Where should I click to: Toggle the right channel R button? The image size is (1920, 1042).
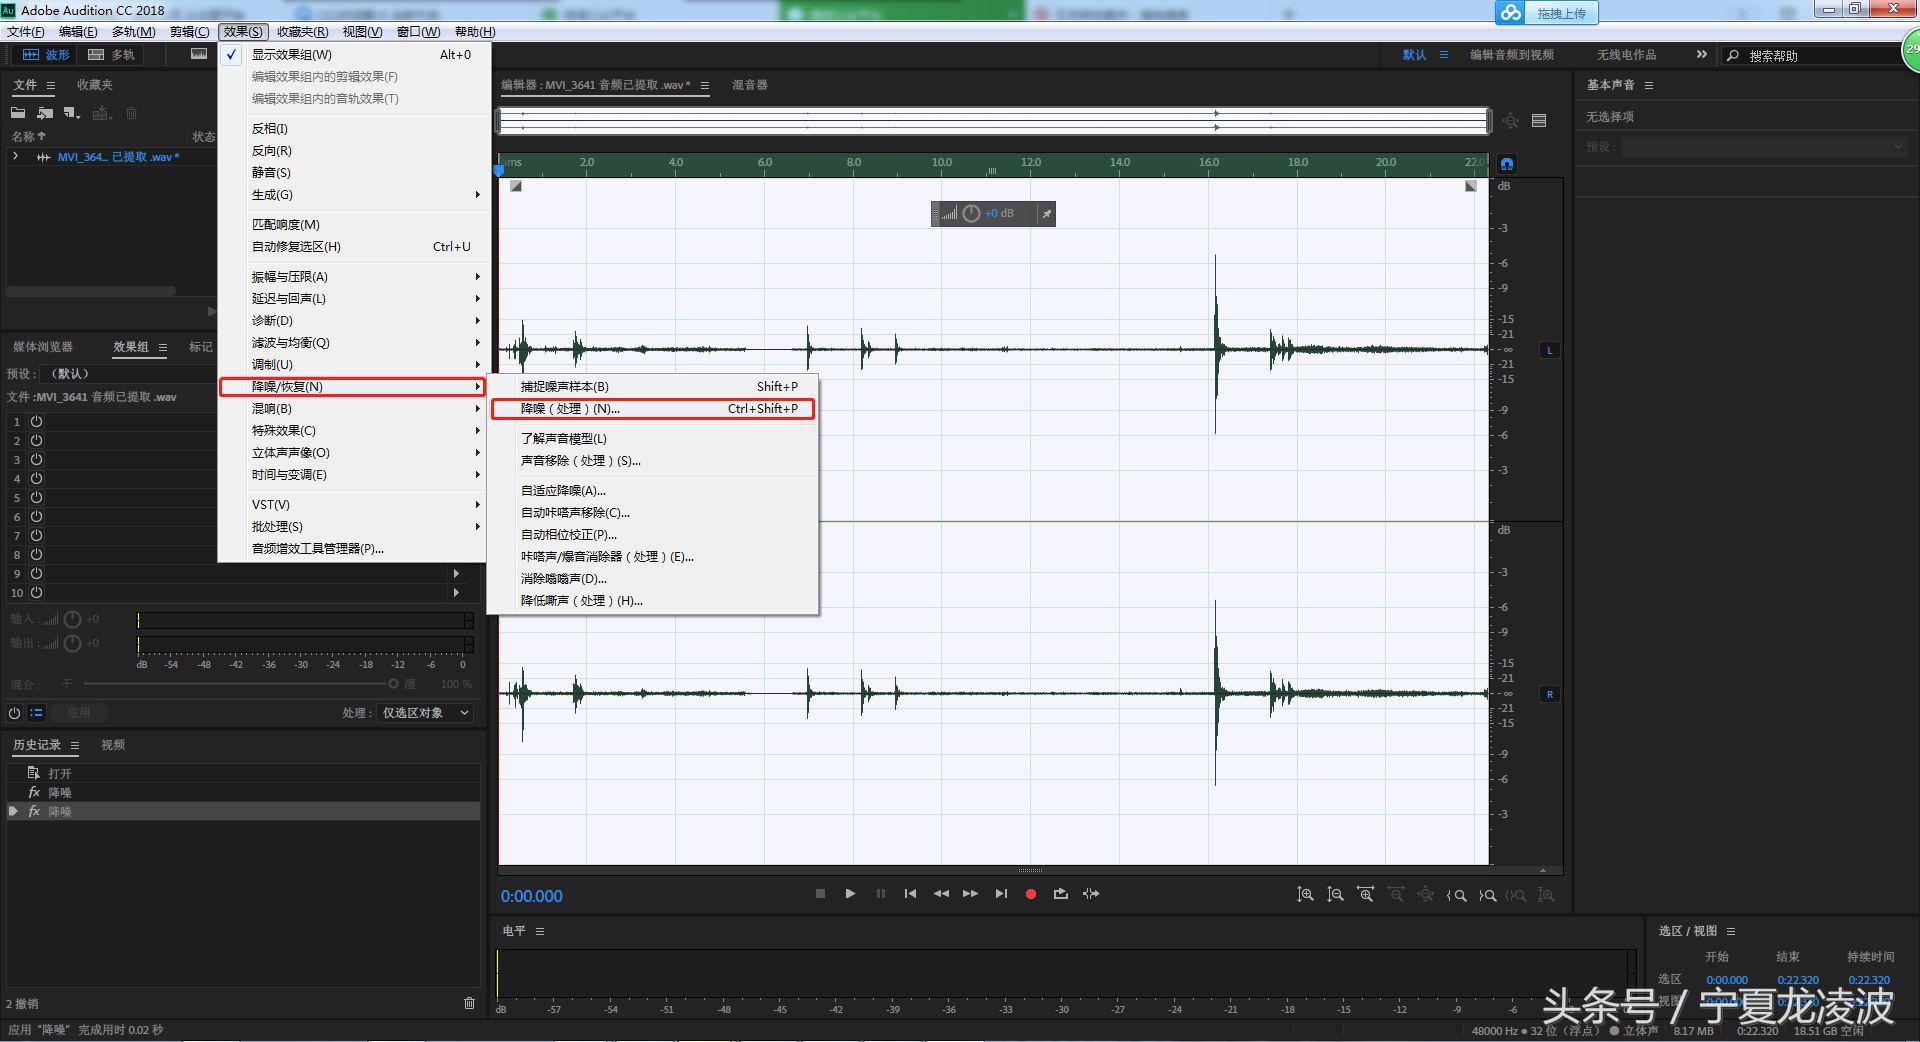1550,694
